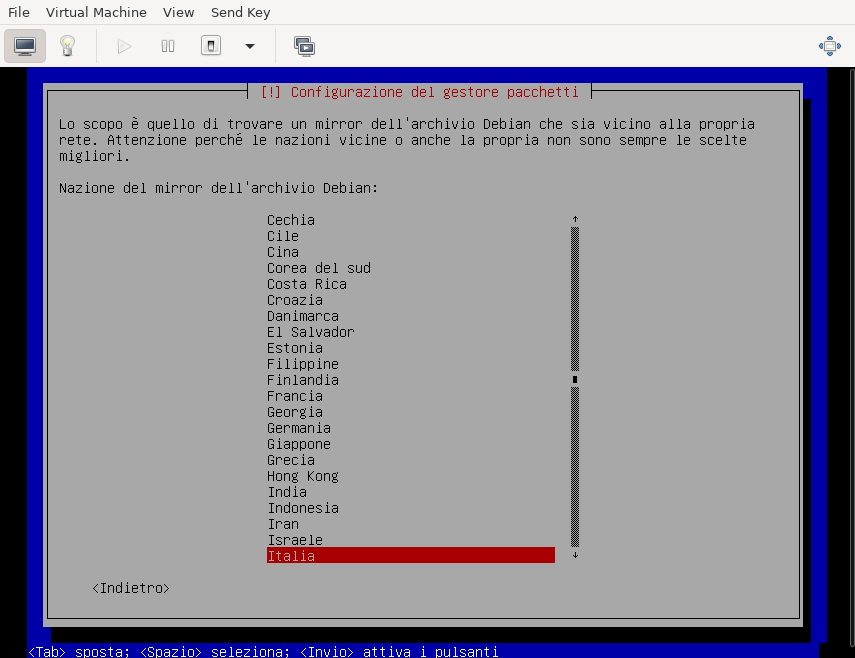Screen dimensions: 855x658
Task: Select Cechia from the country list
Action: (411, 220)
